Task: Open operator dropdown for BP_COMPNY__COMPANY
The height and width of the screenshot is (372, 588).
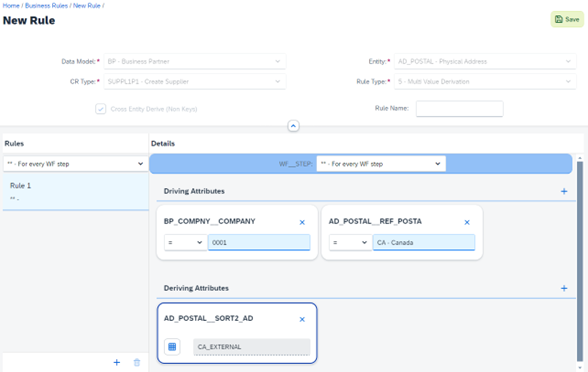Action: click(x=185, y=242)
